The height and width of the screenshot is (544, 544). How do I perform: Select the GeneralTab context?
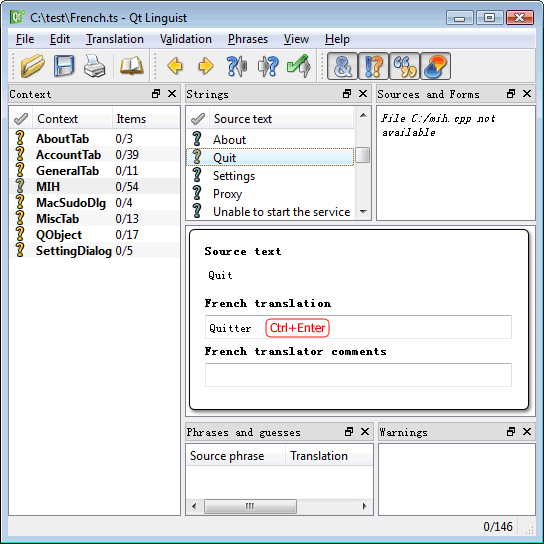click(94, 170)
